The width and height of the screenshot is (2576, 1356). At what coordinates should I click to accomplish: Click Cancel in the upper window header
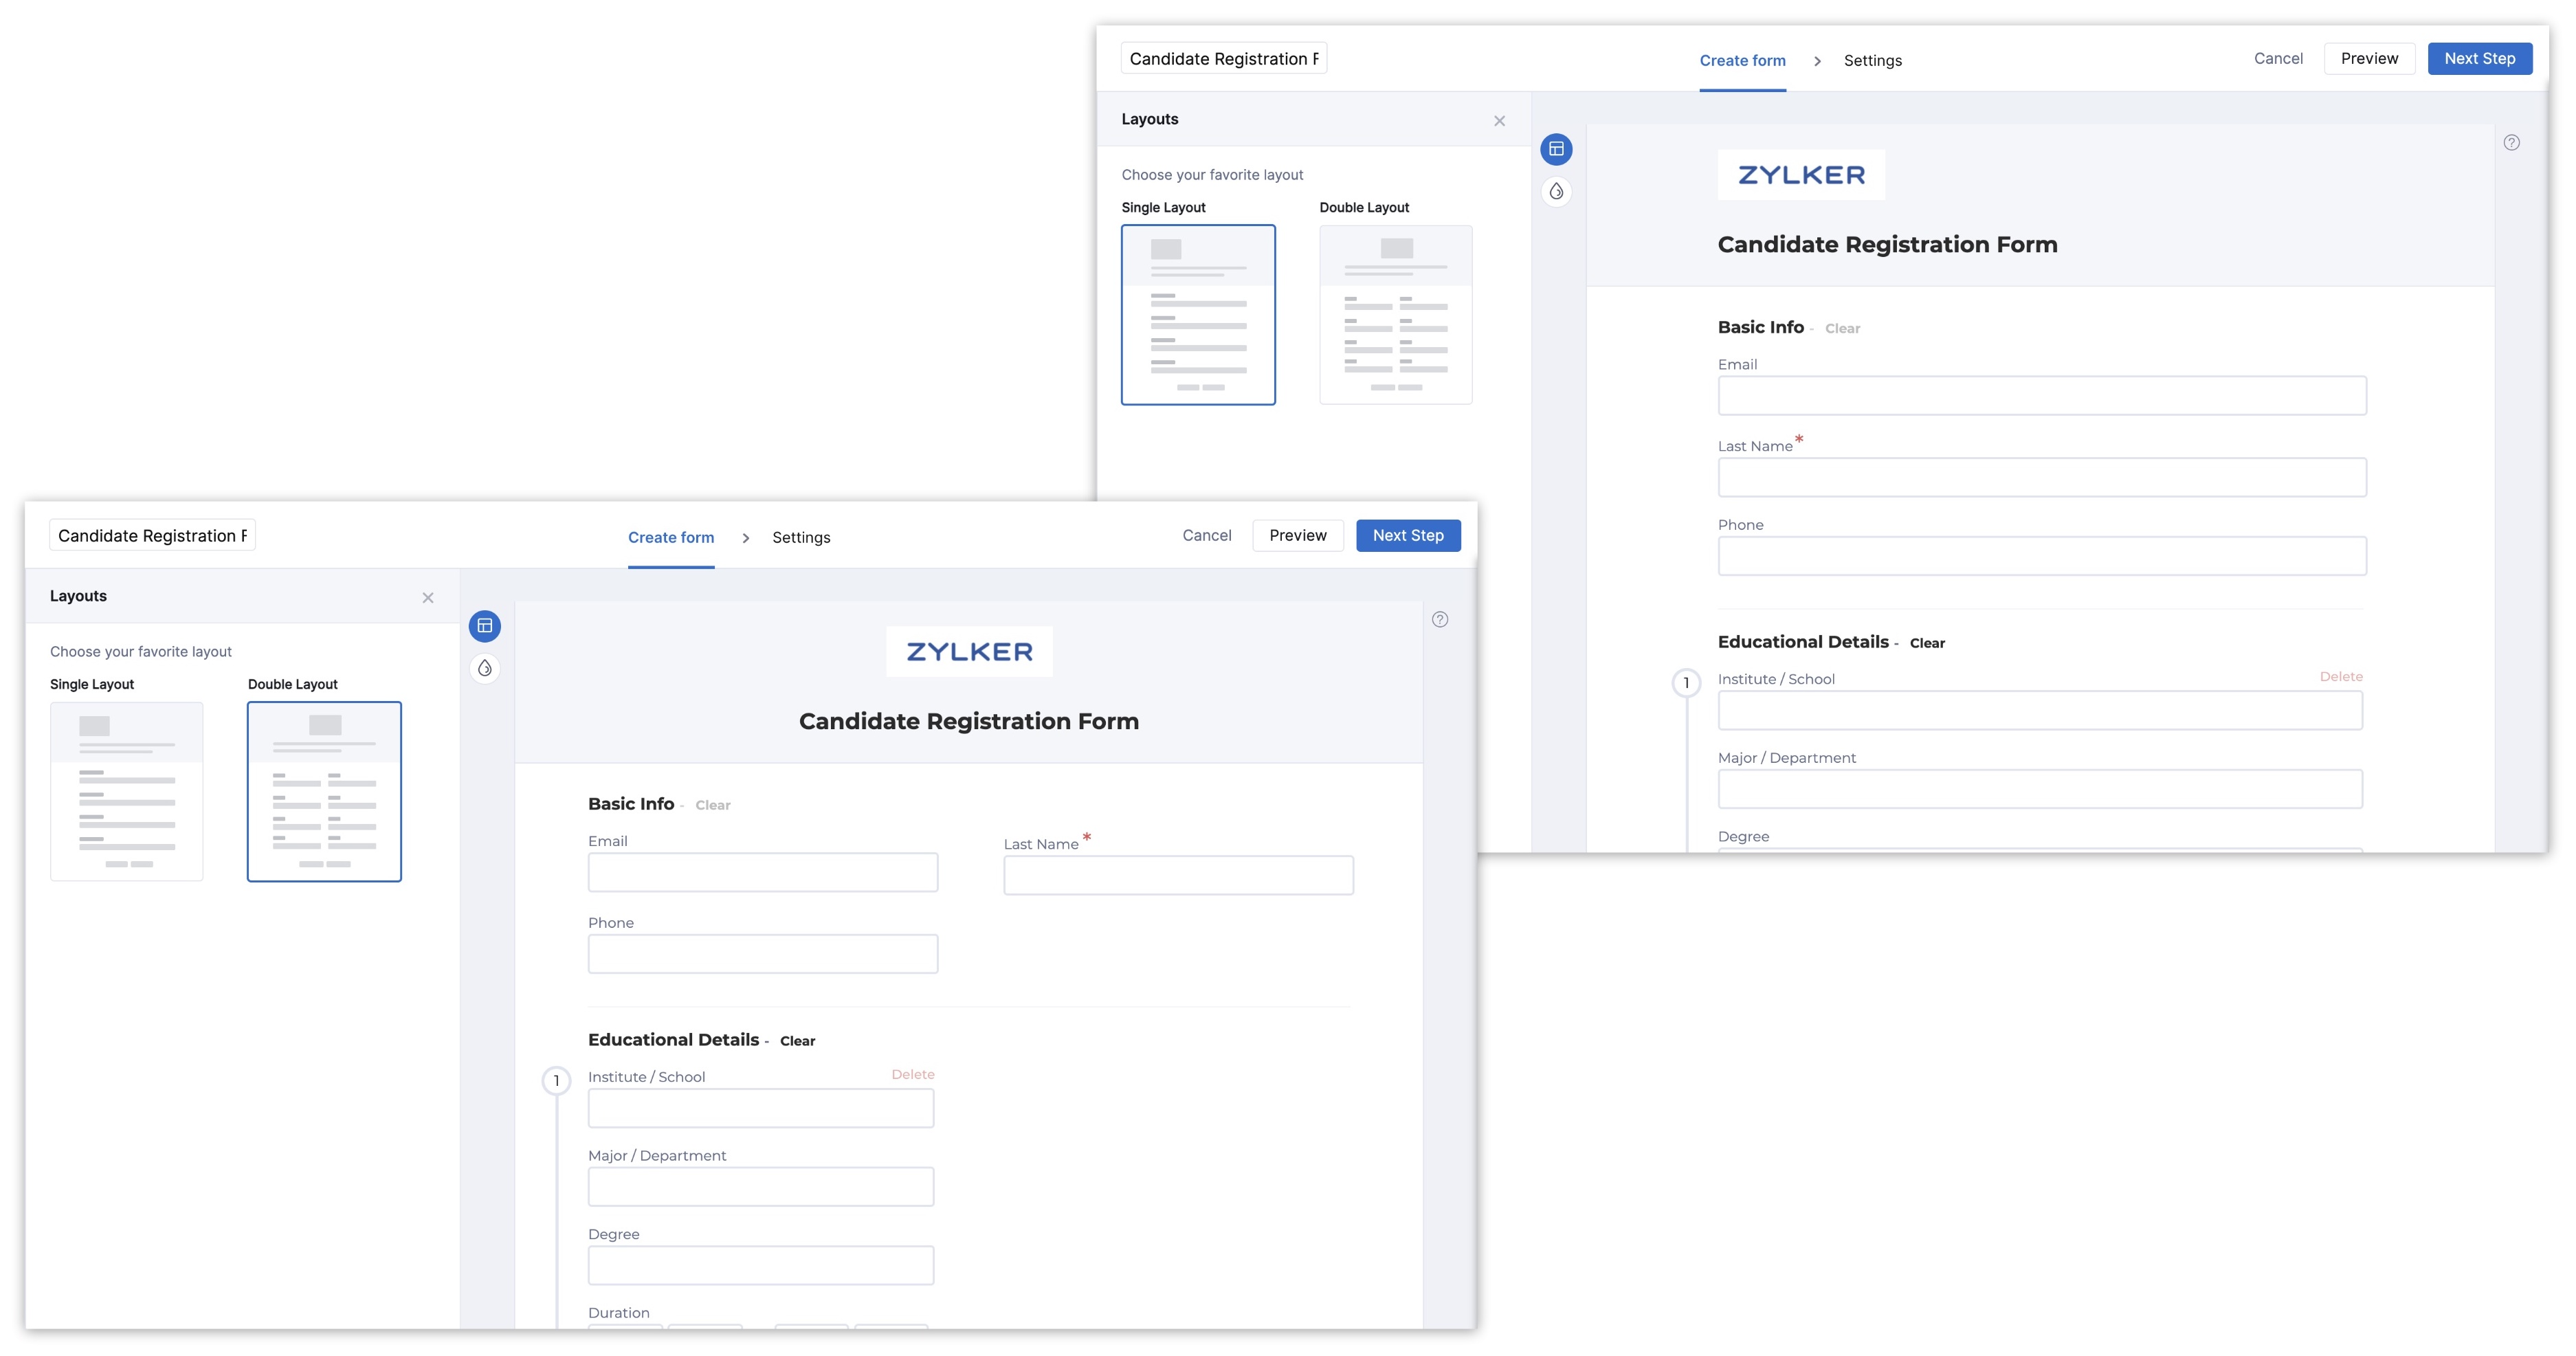tap(2278, 58)
